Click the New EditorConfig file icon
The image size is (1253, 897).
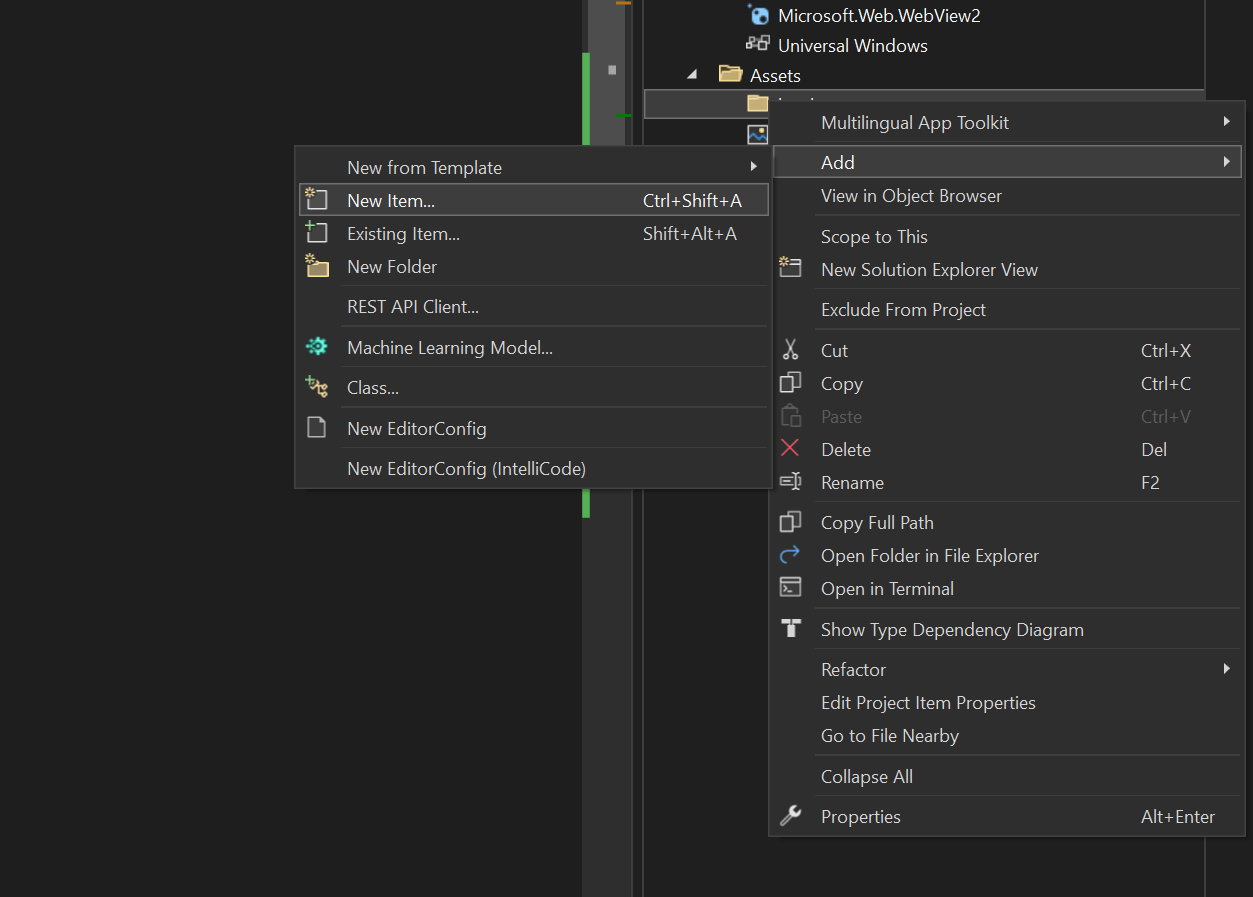click(316, 428)
